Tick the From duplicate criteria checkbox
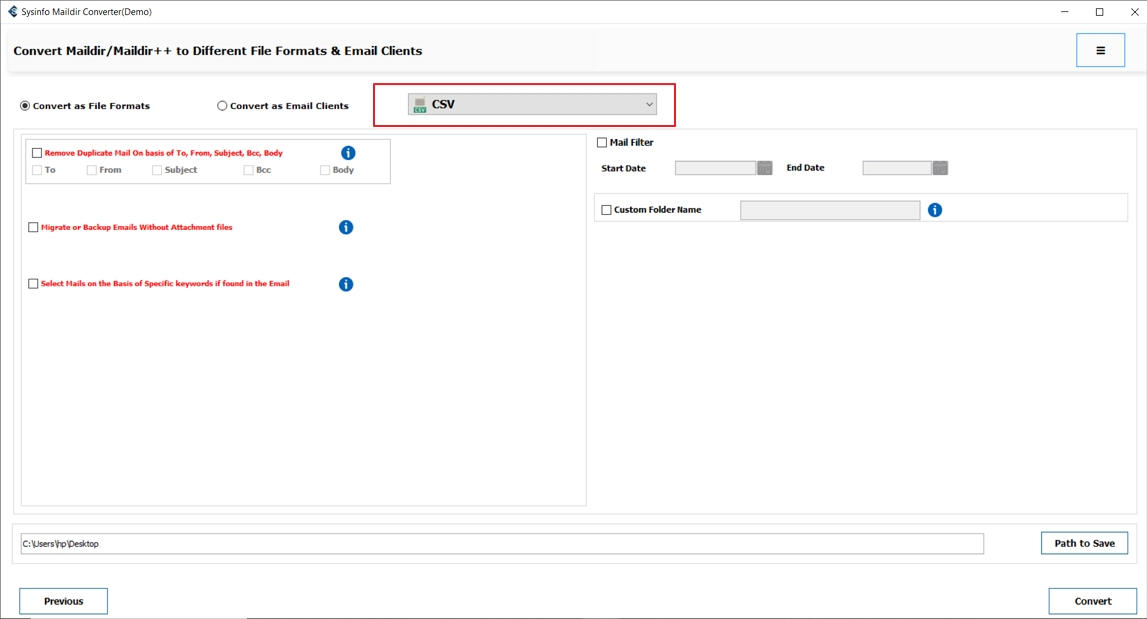This screenshot has width=1147, height=619. point(91,170)
